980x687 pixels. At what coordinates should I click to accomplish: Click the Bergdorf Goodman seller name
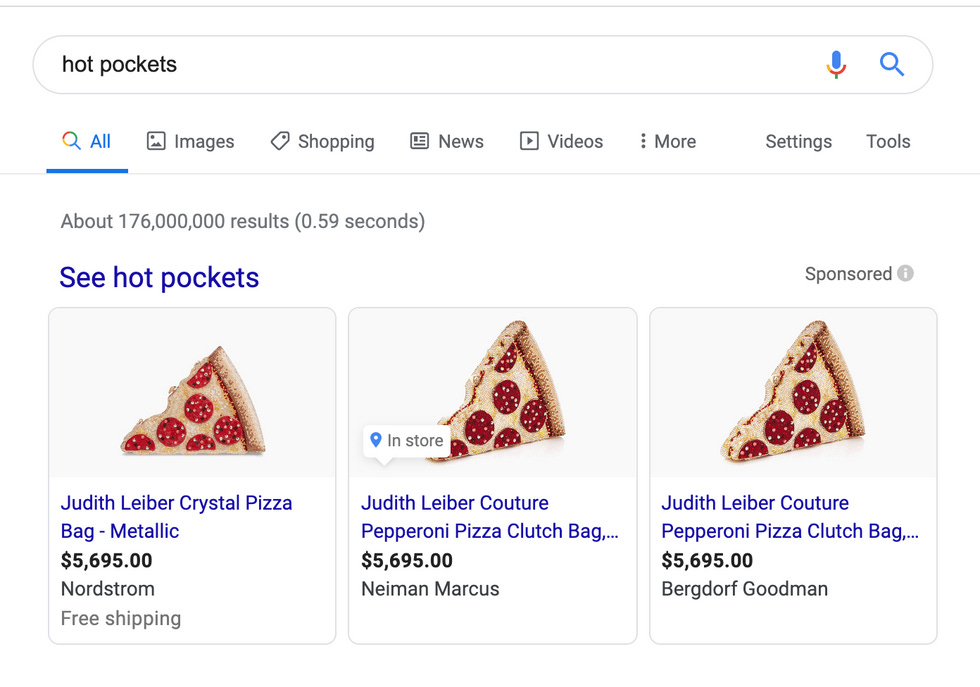click(x=744, y=589)
